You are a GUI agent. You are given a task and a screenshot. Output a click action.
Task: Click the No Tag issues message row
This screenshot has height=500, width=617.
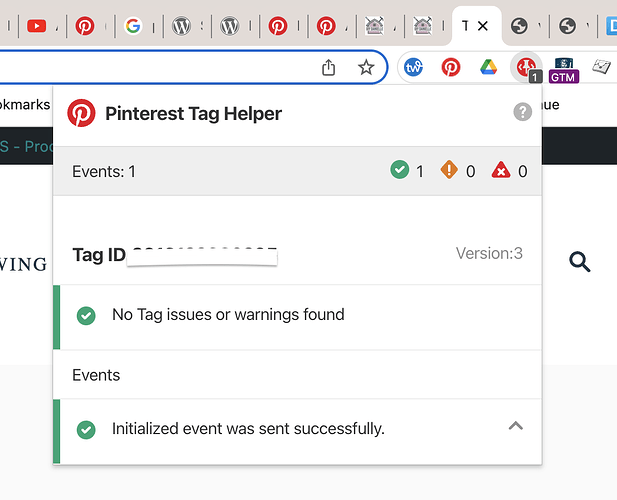pos(297,317)
